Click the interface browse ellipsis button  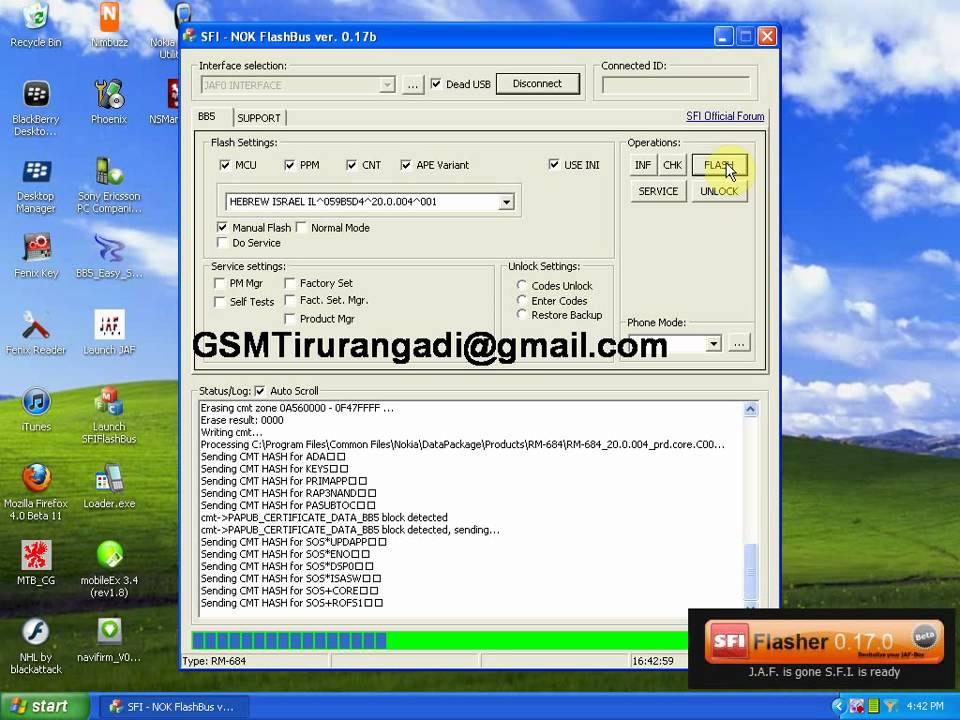pos(413,85)
